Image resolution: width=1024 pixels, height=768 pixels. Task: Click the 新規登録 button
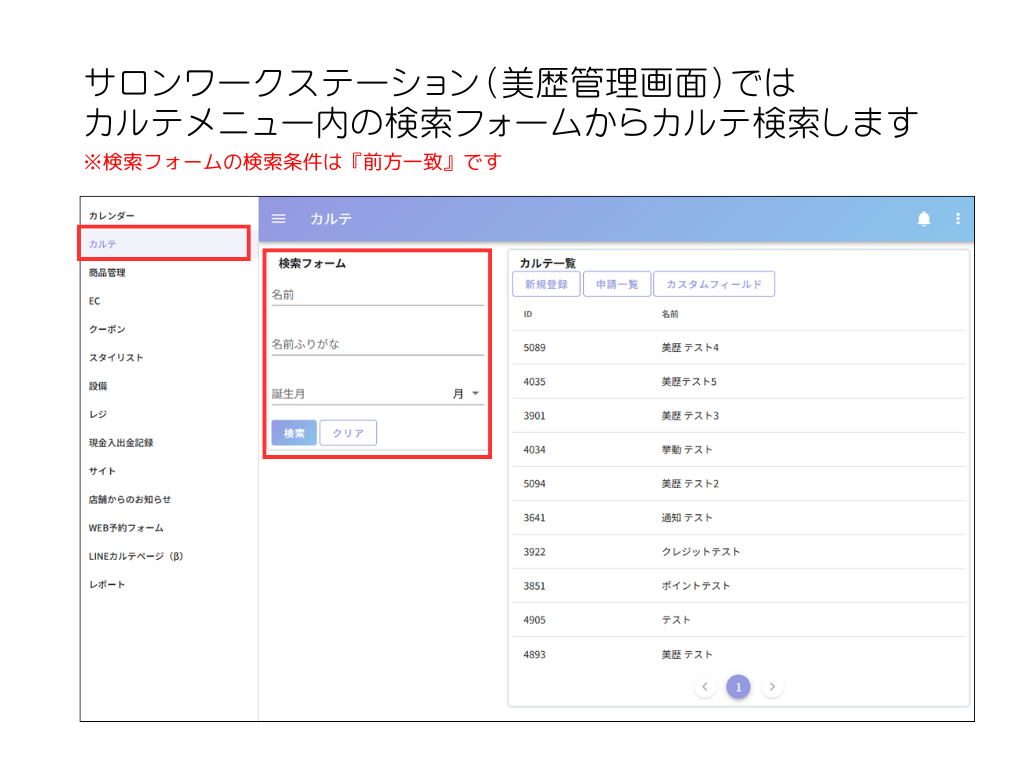pos(547,284)
